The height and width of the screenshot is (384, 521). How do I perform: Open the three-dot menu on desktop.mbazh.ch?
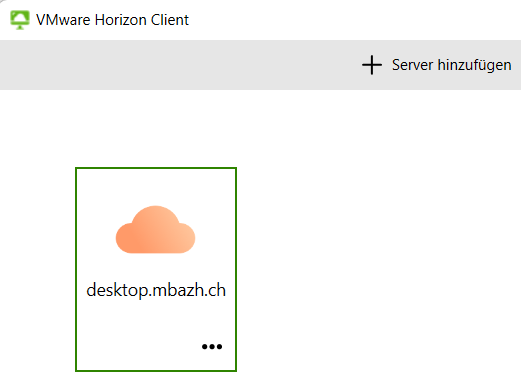[x=212, y=347]
